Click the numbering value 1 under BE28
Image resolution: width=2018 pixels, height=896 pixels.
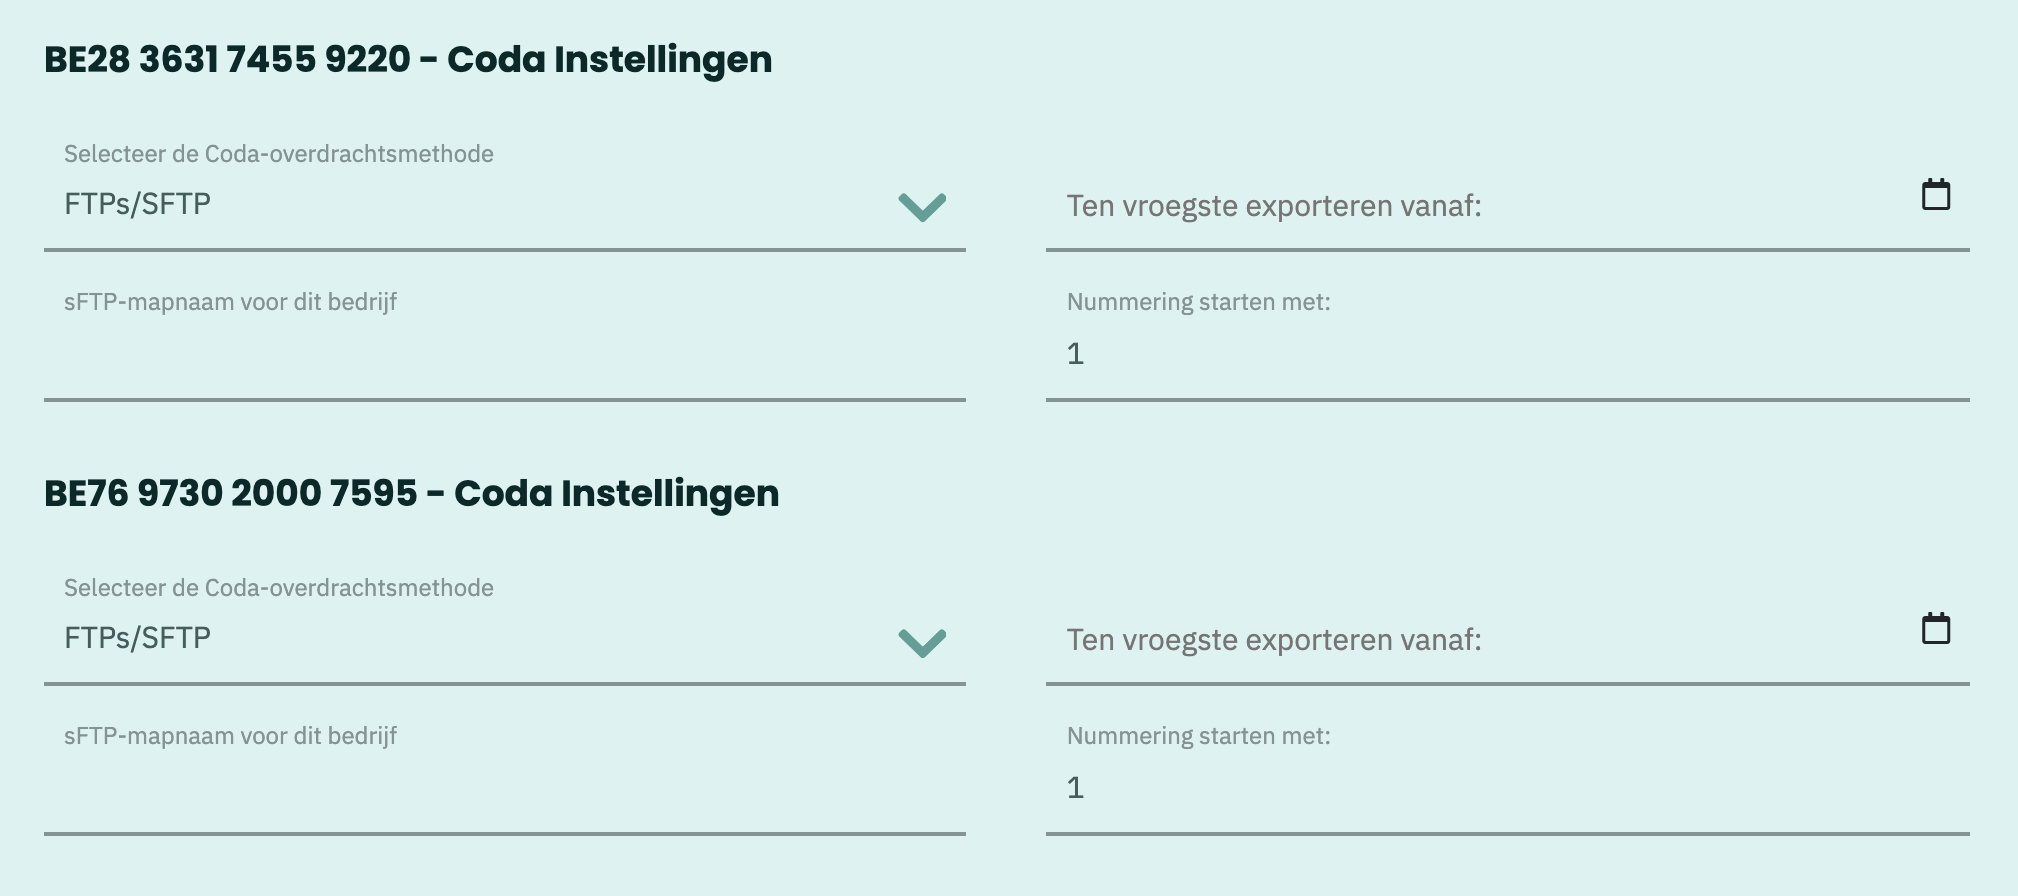click(x=1075, y=354)
